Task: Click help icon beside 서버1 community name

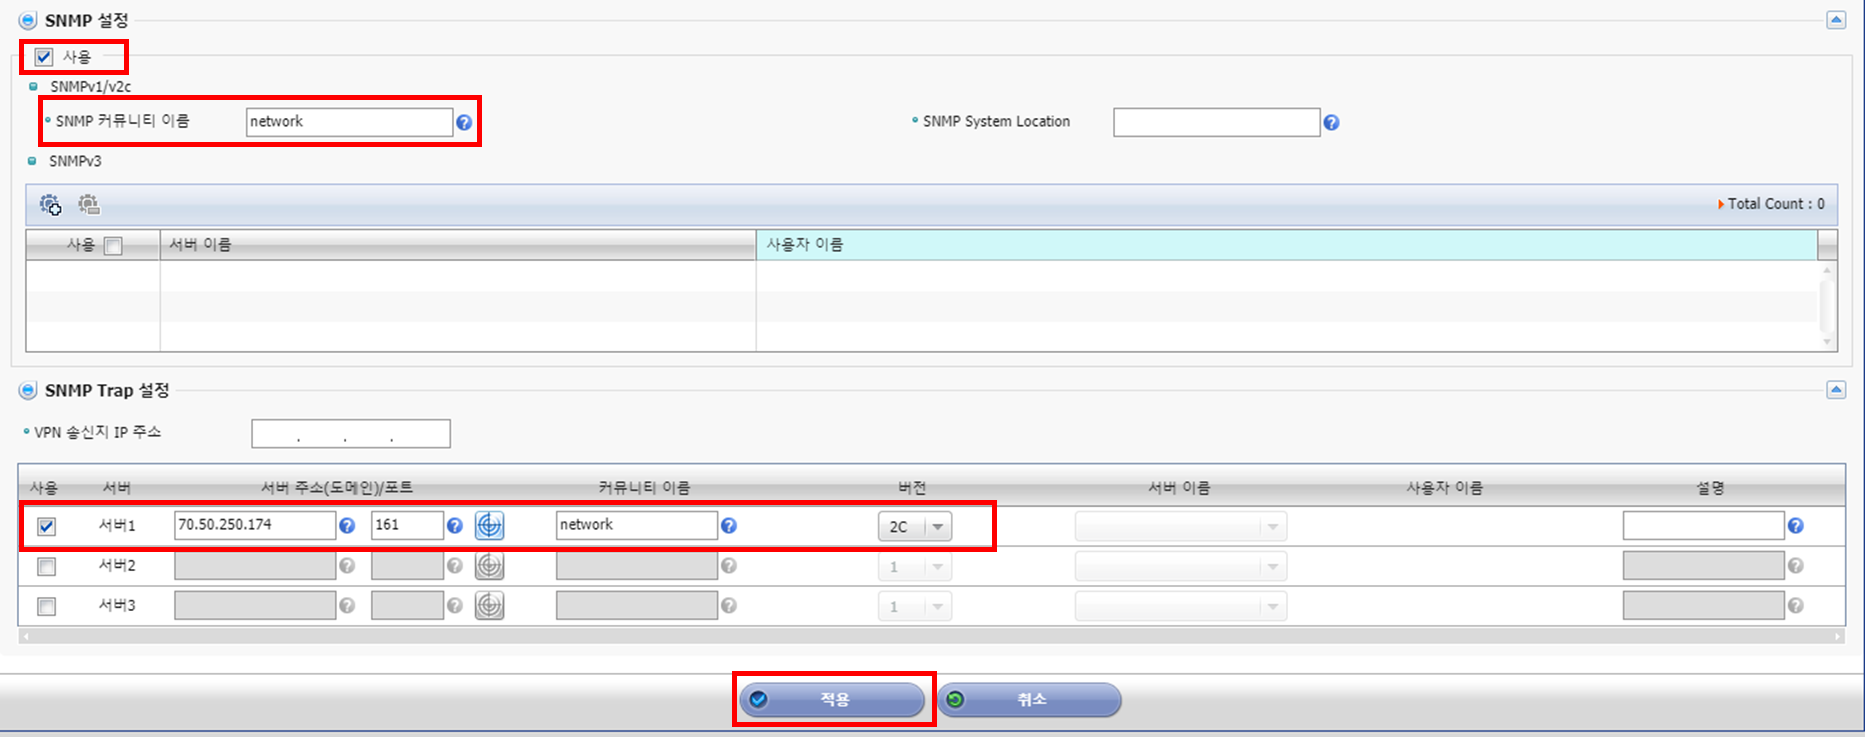Action: click(729, 526)
